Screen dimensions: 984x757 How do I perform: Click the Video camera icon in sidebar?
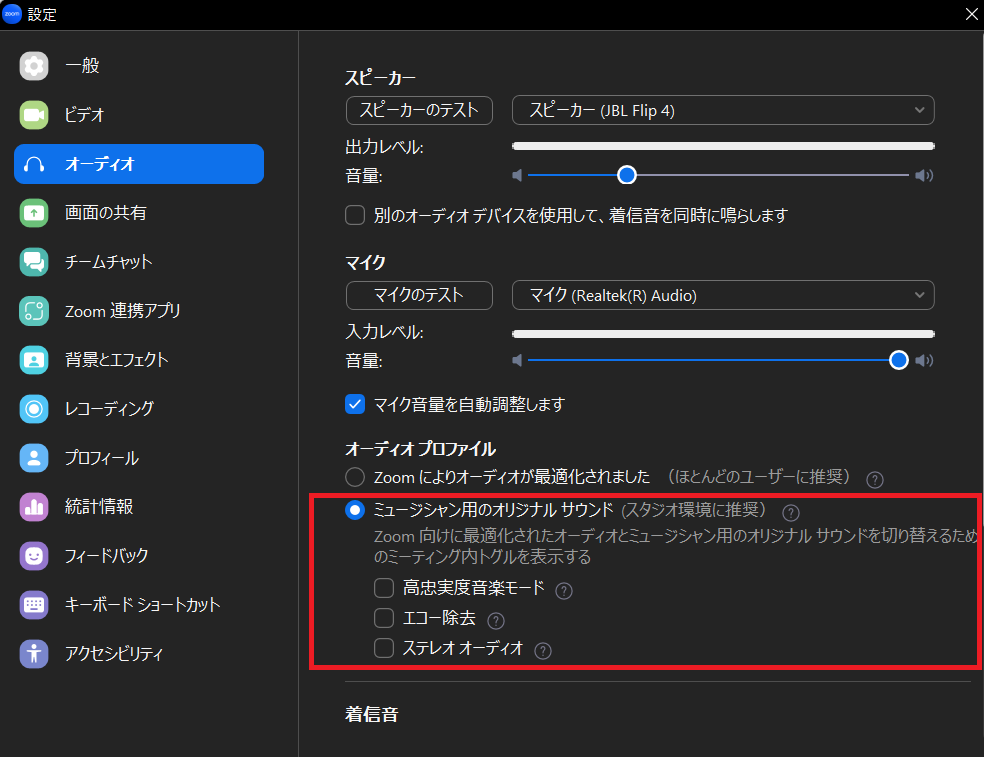(x=34, y=115)
